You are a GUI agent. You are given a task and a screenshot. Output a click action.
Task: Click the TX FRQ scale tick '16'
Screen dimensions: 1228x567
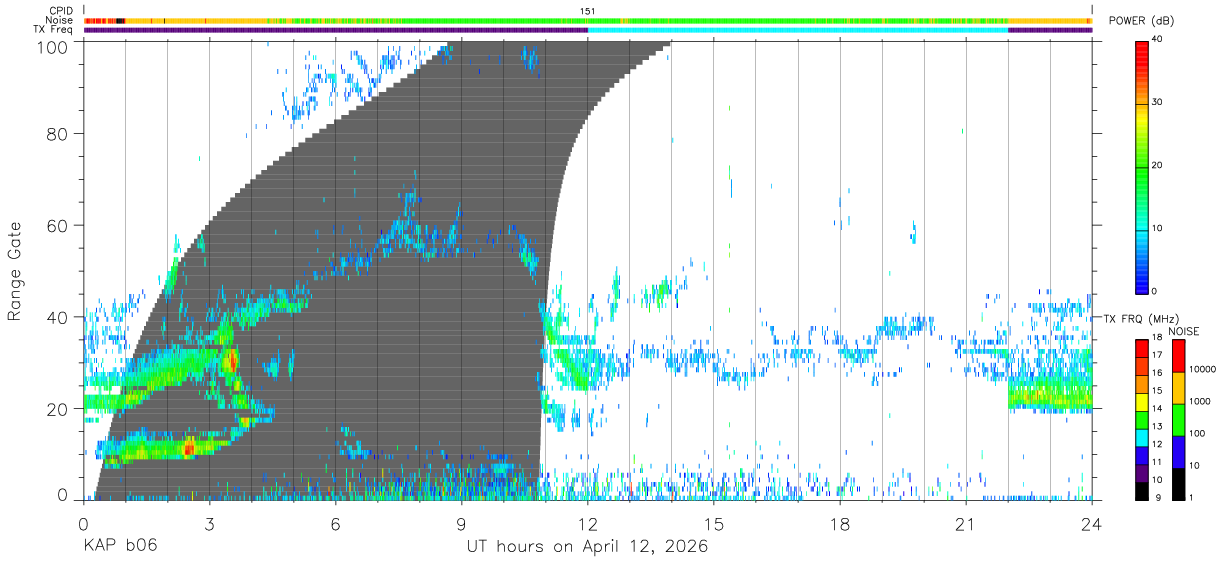tap(1158, 372)
